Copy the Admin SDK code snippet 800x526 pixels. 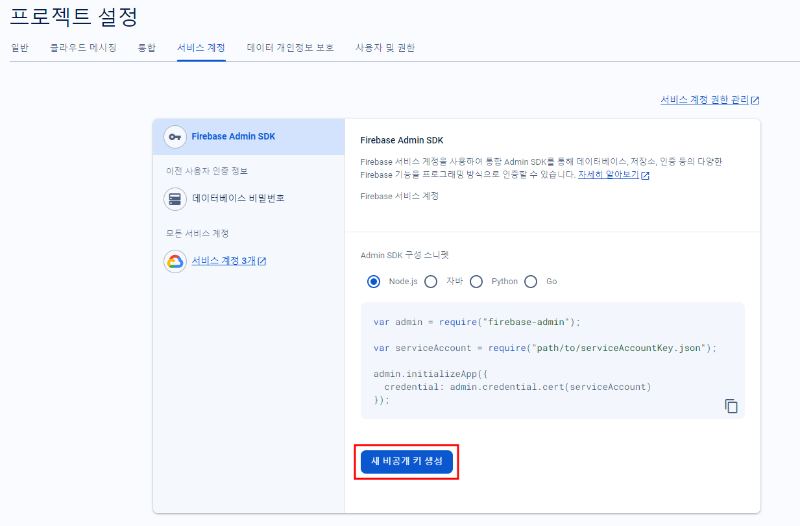pos(731,406)
